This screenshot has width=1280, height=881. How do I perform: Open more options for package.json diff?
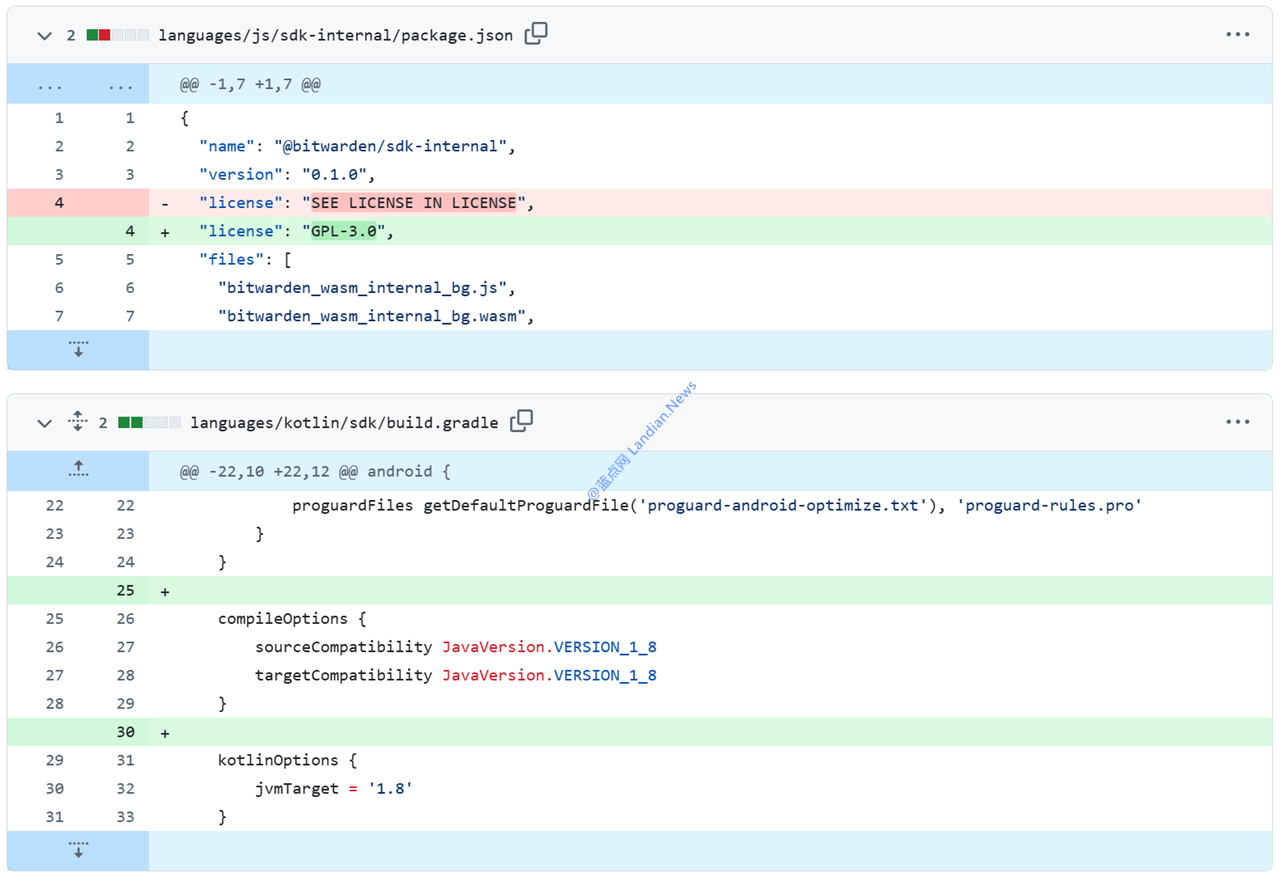(x=1237, y=35)
